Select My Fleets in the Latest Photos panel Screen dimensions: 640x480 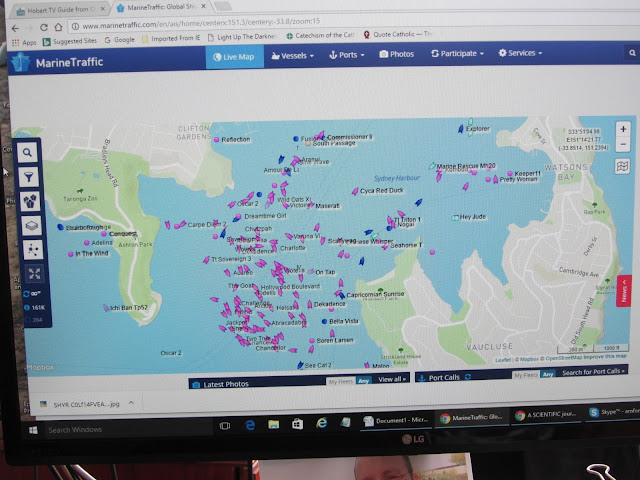point(341,381)
